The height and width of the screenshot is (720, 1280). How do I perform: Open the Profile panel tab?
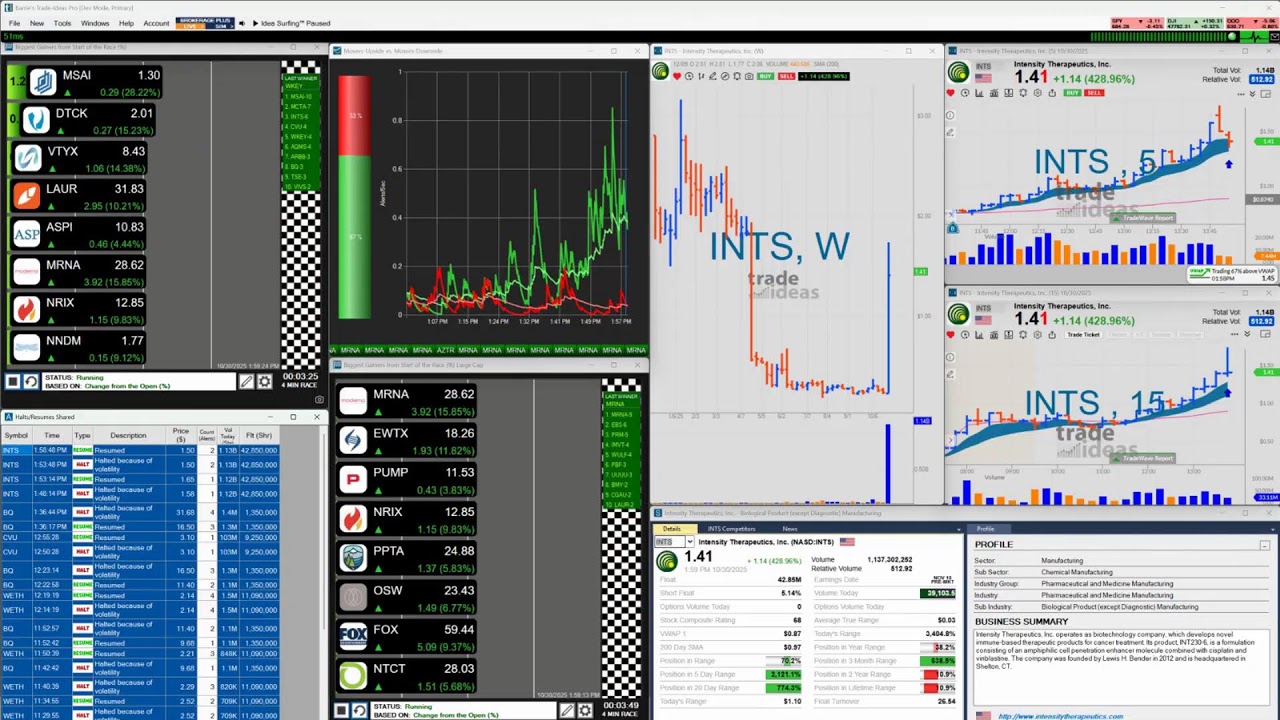click(986, 528)
